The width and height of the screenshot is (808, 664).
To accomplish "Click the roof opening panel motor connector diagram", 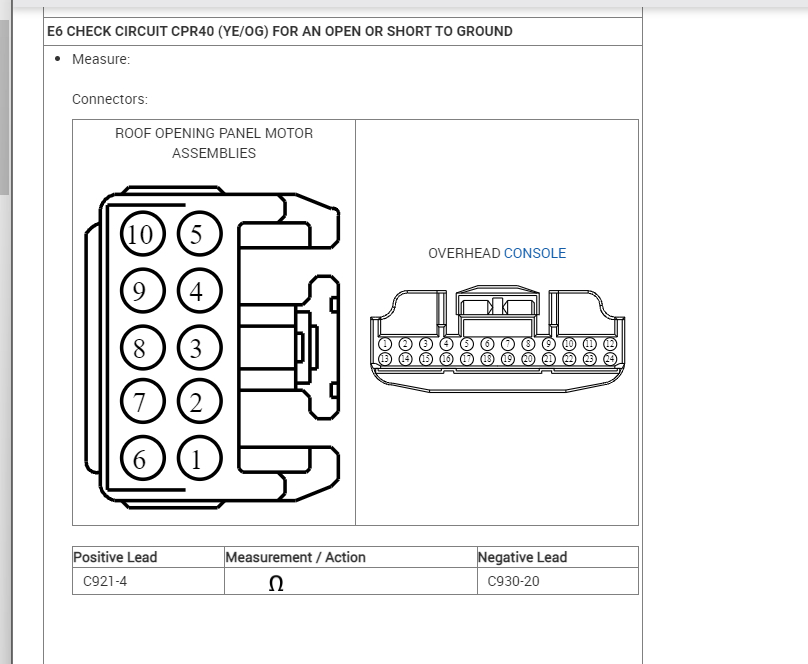I will (212, 348).
